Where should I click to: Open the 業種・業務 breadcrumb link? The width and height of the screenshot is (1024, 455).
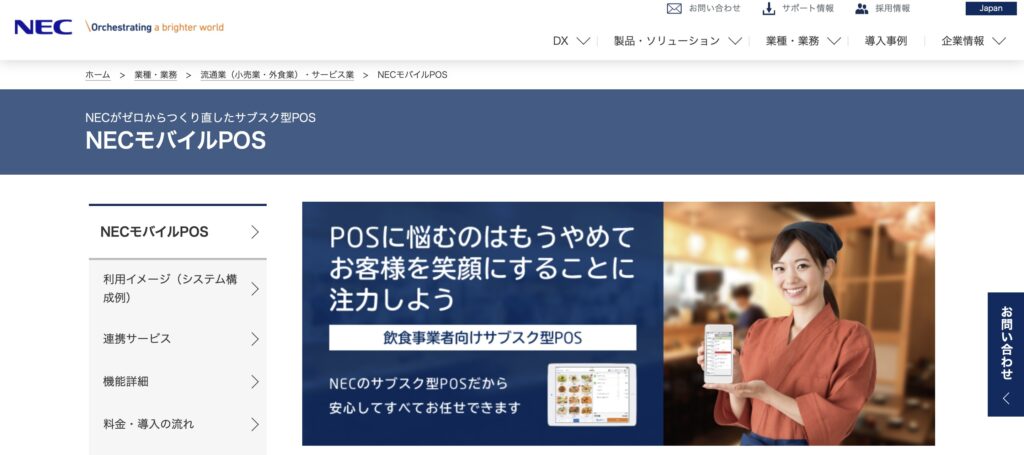coord(155,75)
